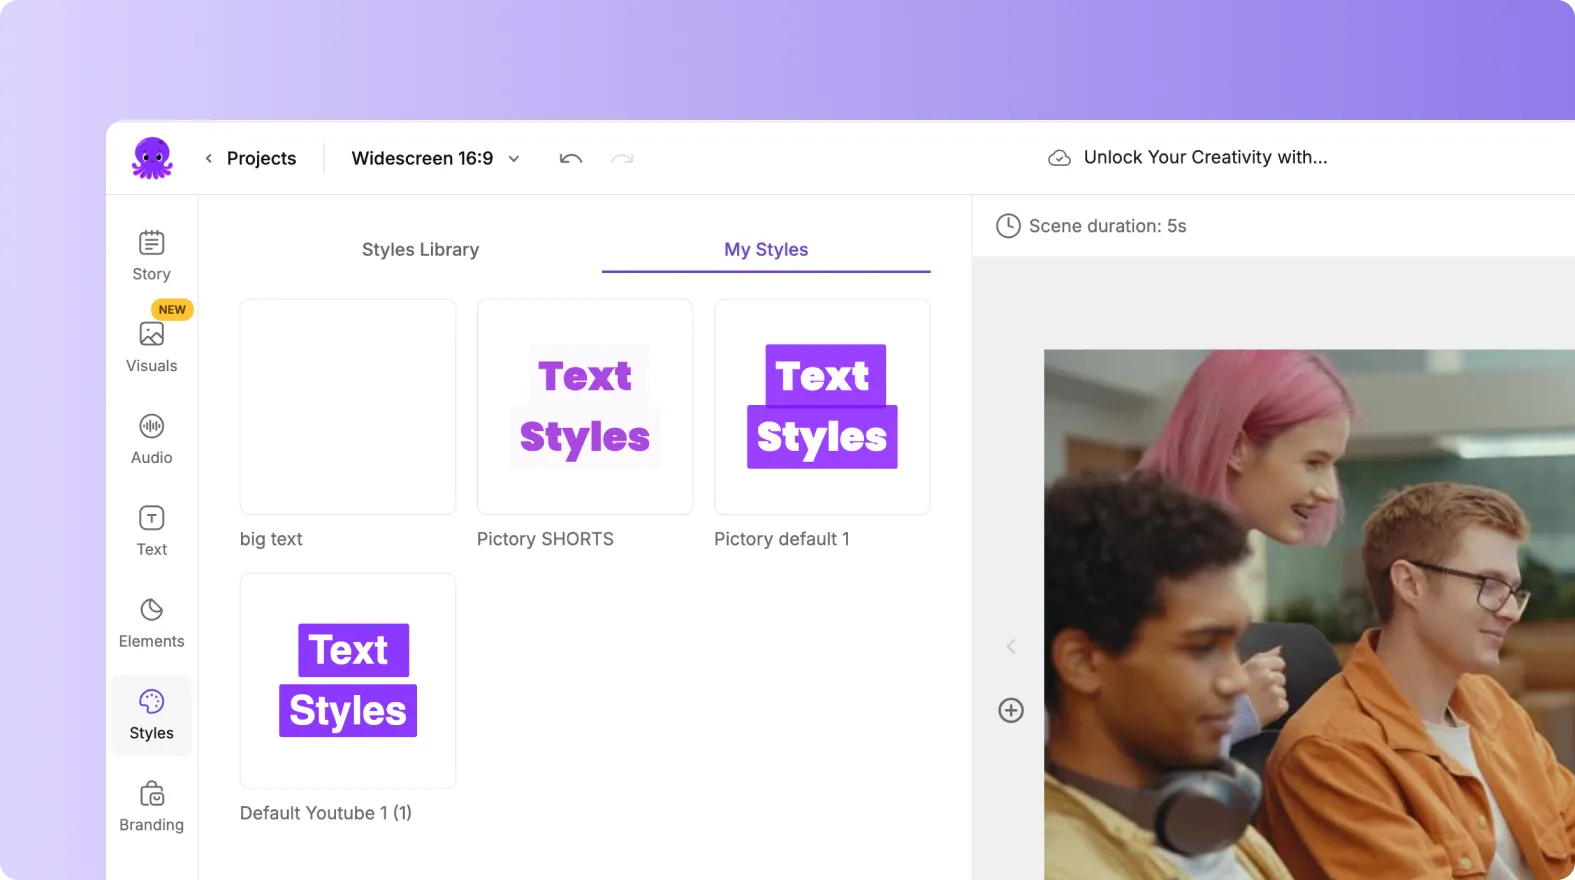Click the Default Youtube 1 (1) label
This screenshot has height=880, width=1575.
[x=326, y=813]
